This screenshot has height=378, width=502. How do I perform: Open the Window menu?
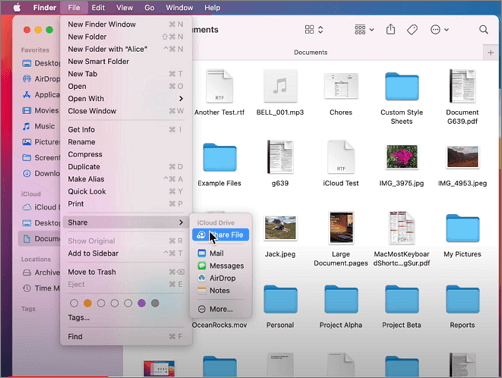click(x=179, y=7)
